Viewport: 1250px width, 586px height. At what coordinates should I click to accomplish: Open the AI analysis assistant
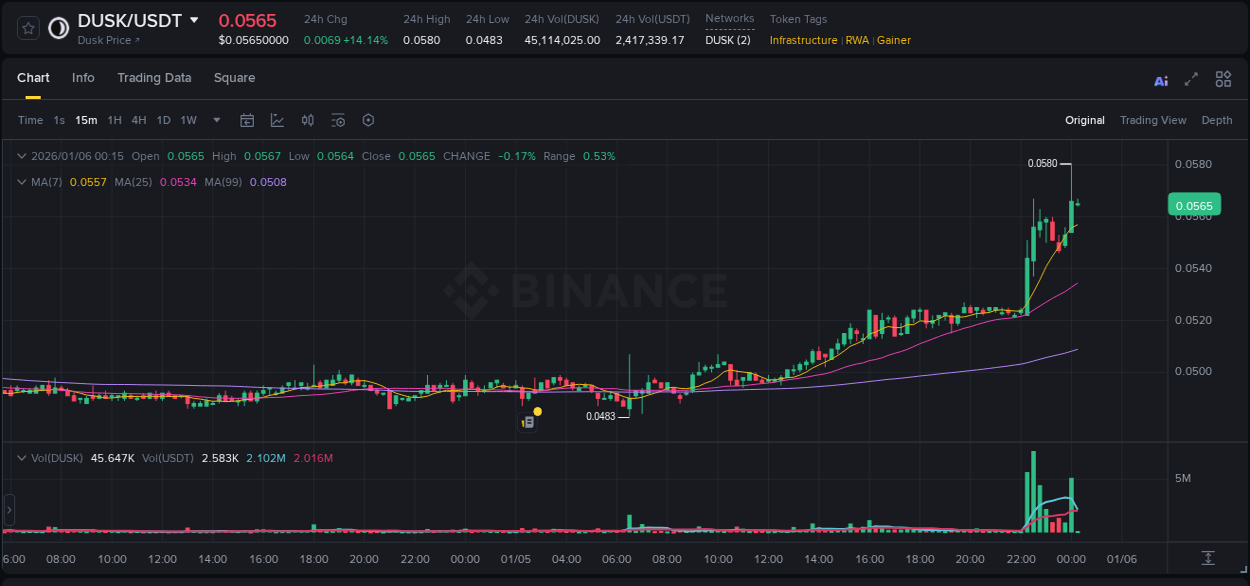tap(1160, 79)
